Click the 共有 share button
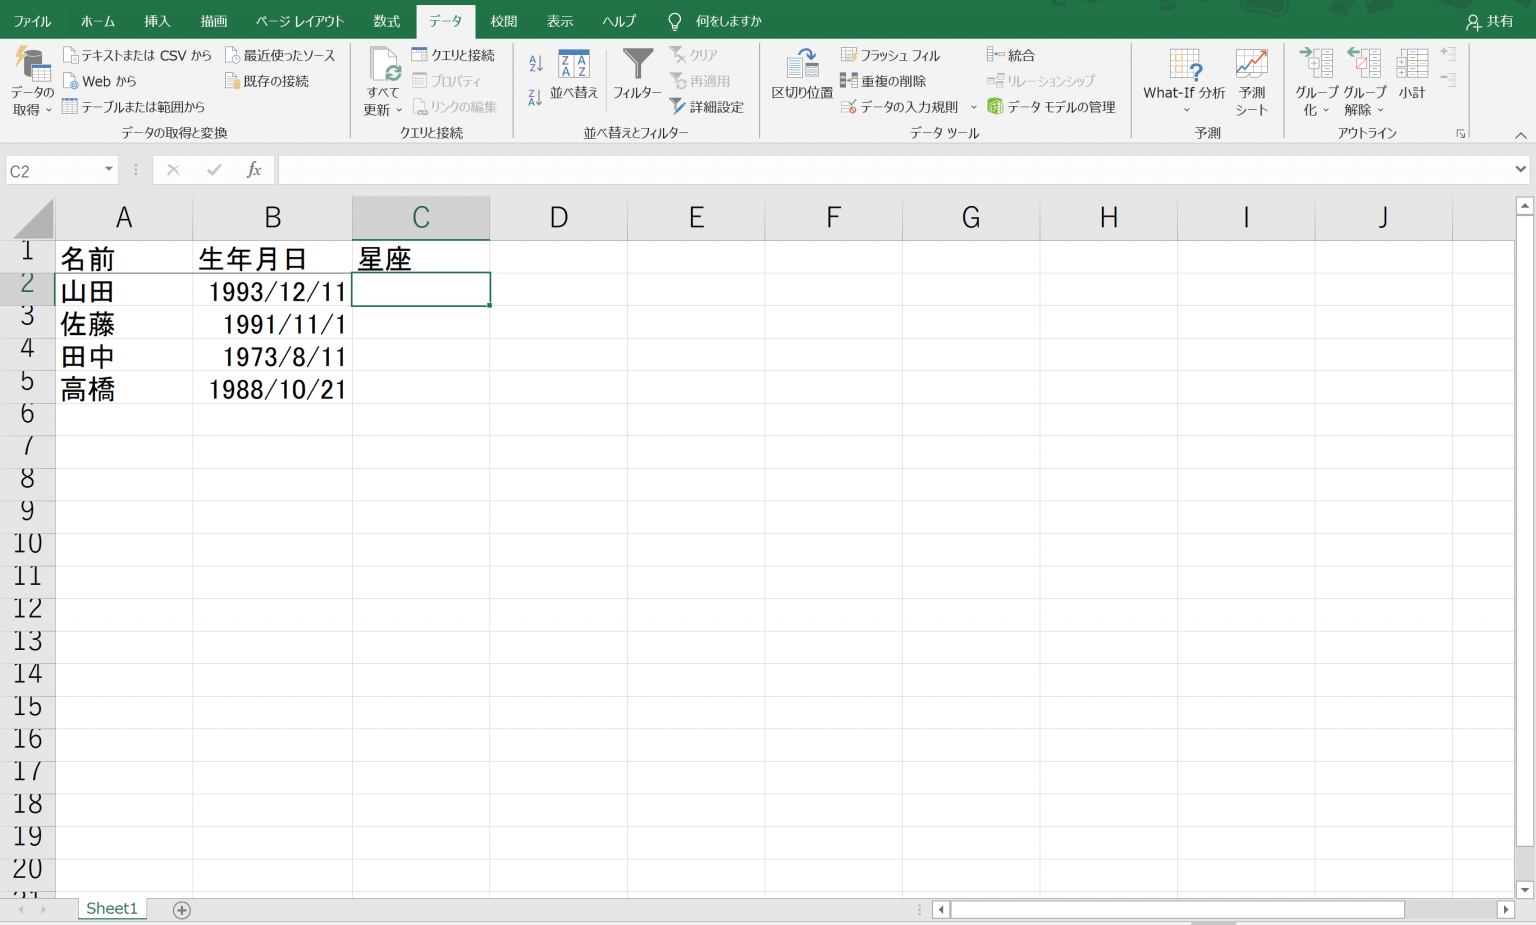Image resolution: width=1536 pixels, height=925 pixels. [x=1490, y=21]
